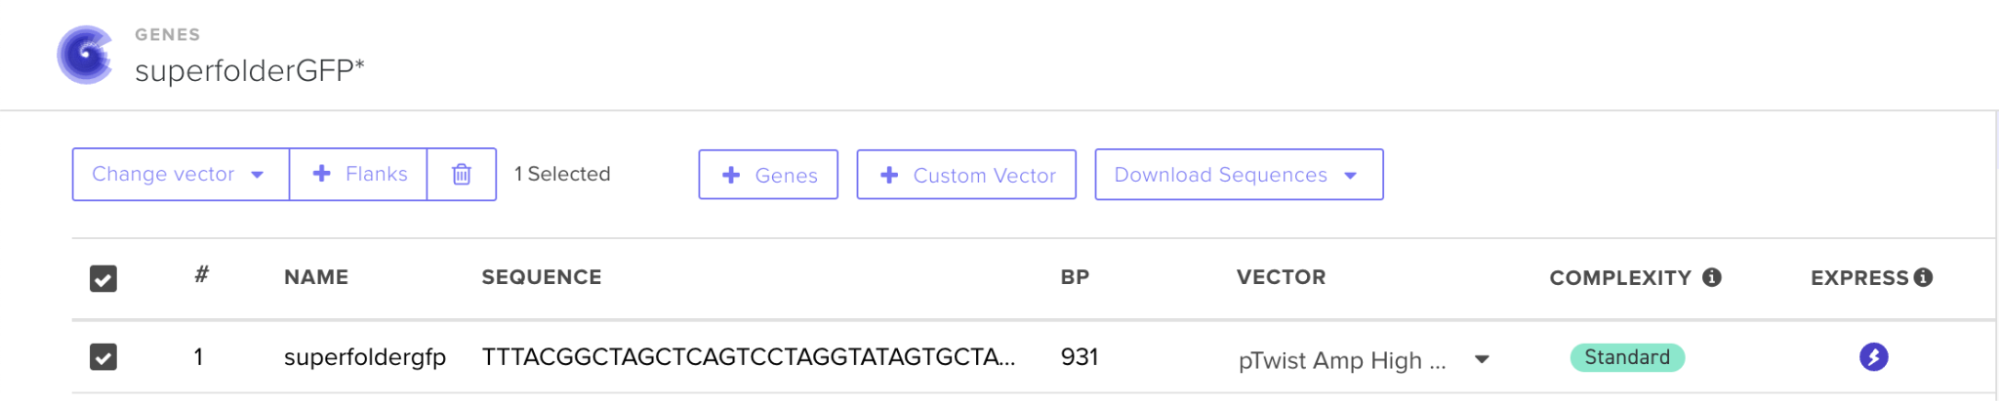Viewport: 1999px width, 402px height.
Task: Click the plus icon beside Flanks
Action: (322, 174)
